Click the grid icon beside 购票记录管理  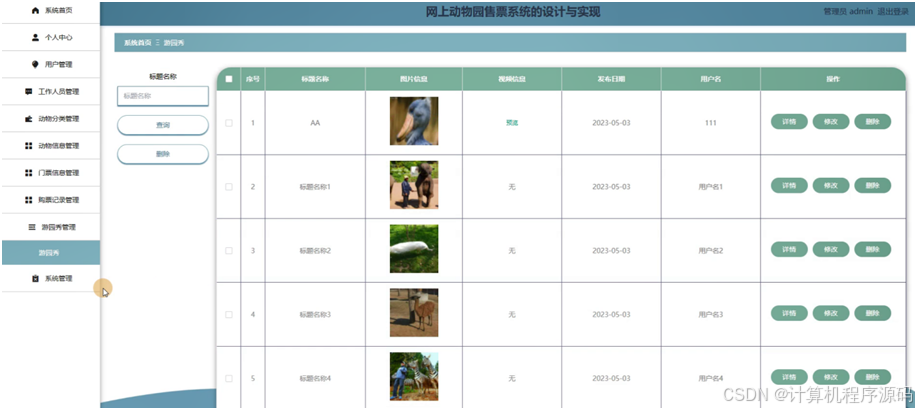pos(29,200)
